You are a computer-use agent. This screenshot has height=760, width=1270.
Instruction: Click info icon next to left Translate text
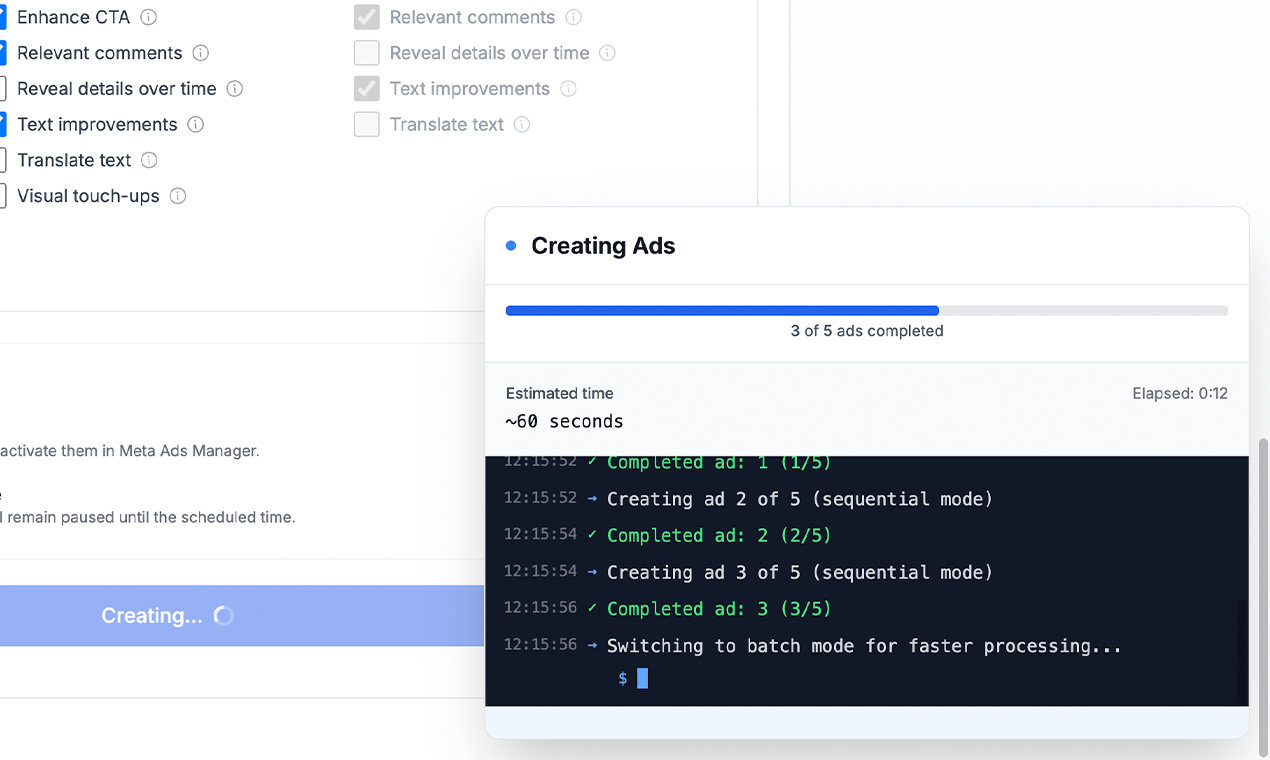pos(149,160)
